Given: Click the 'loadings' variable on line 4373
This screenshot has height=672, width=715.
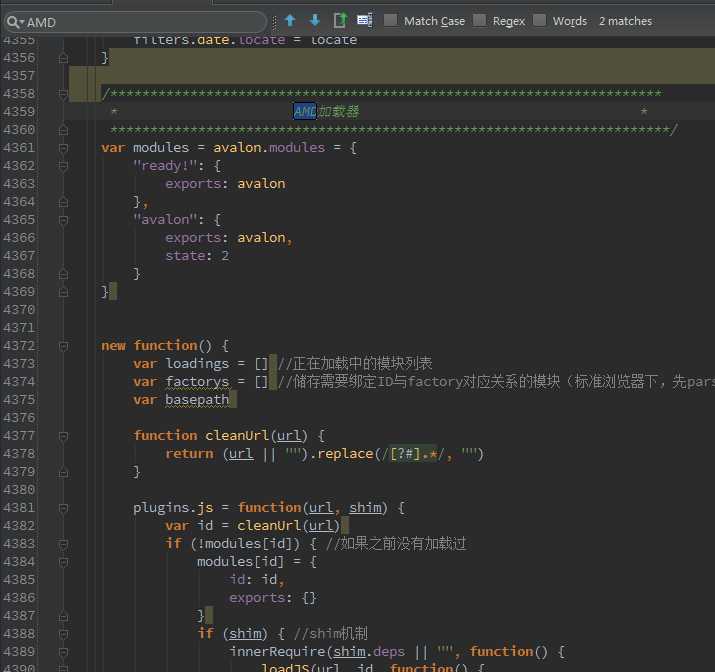Looking at the screenshot, I should pos(197,363).
